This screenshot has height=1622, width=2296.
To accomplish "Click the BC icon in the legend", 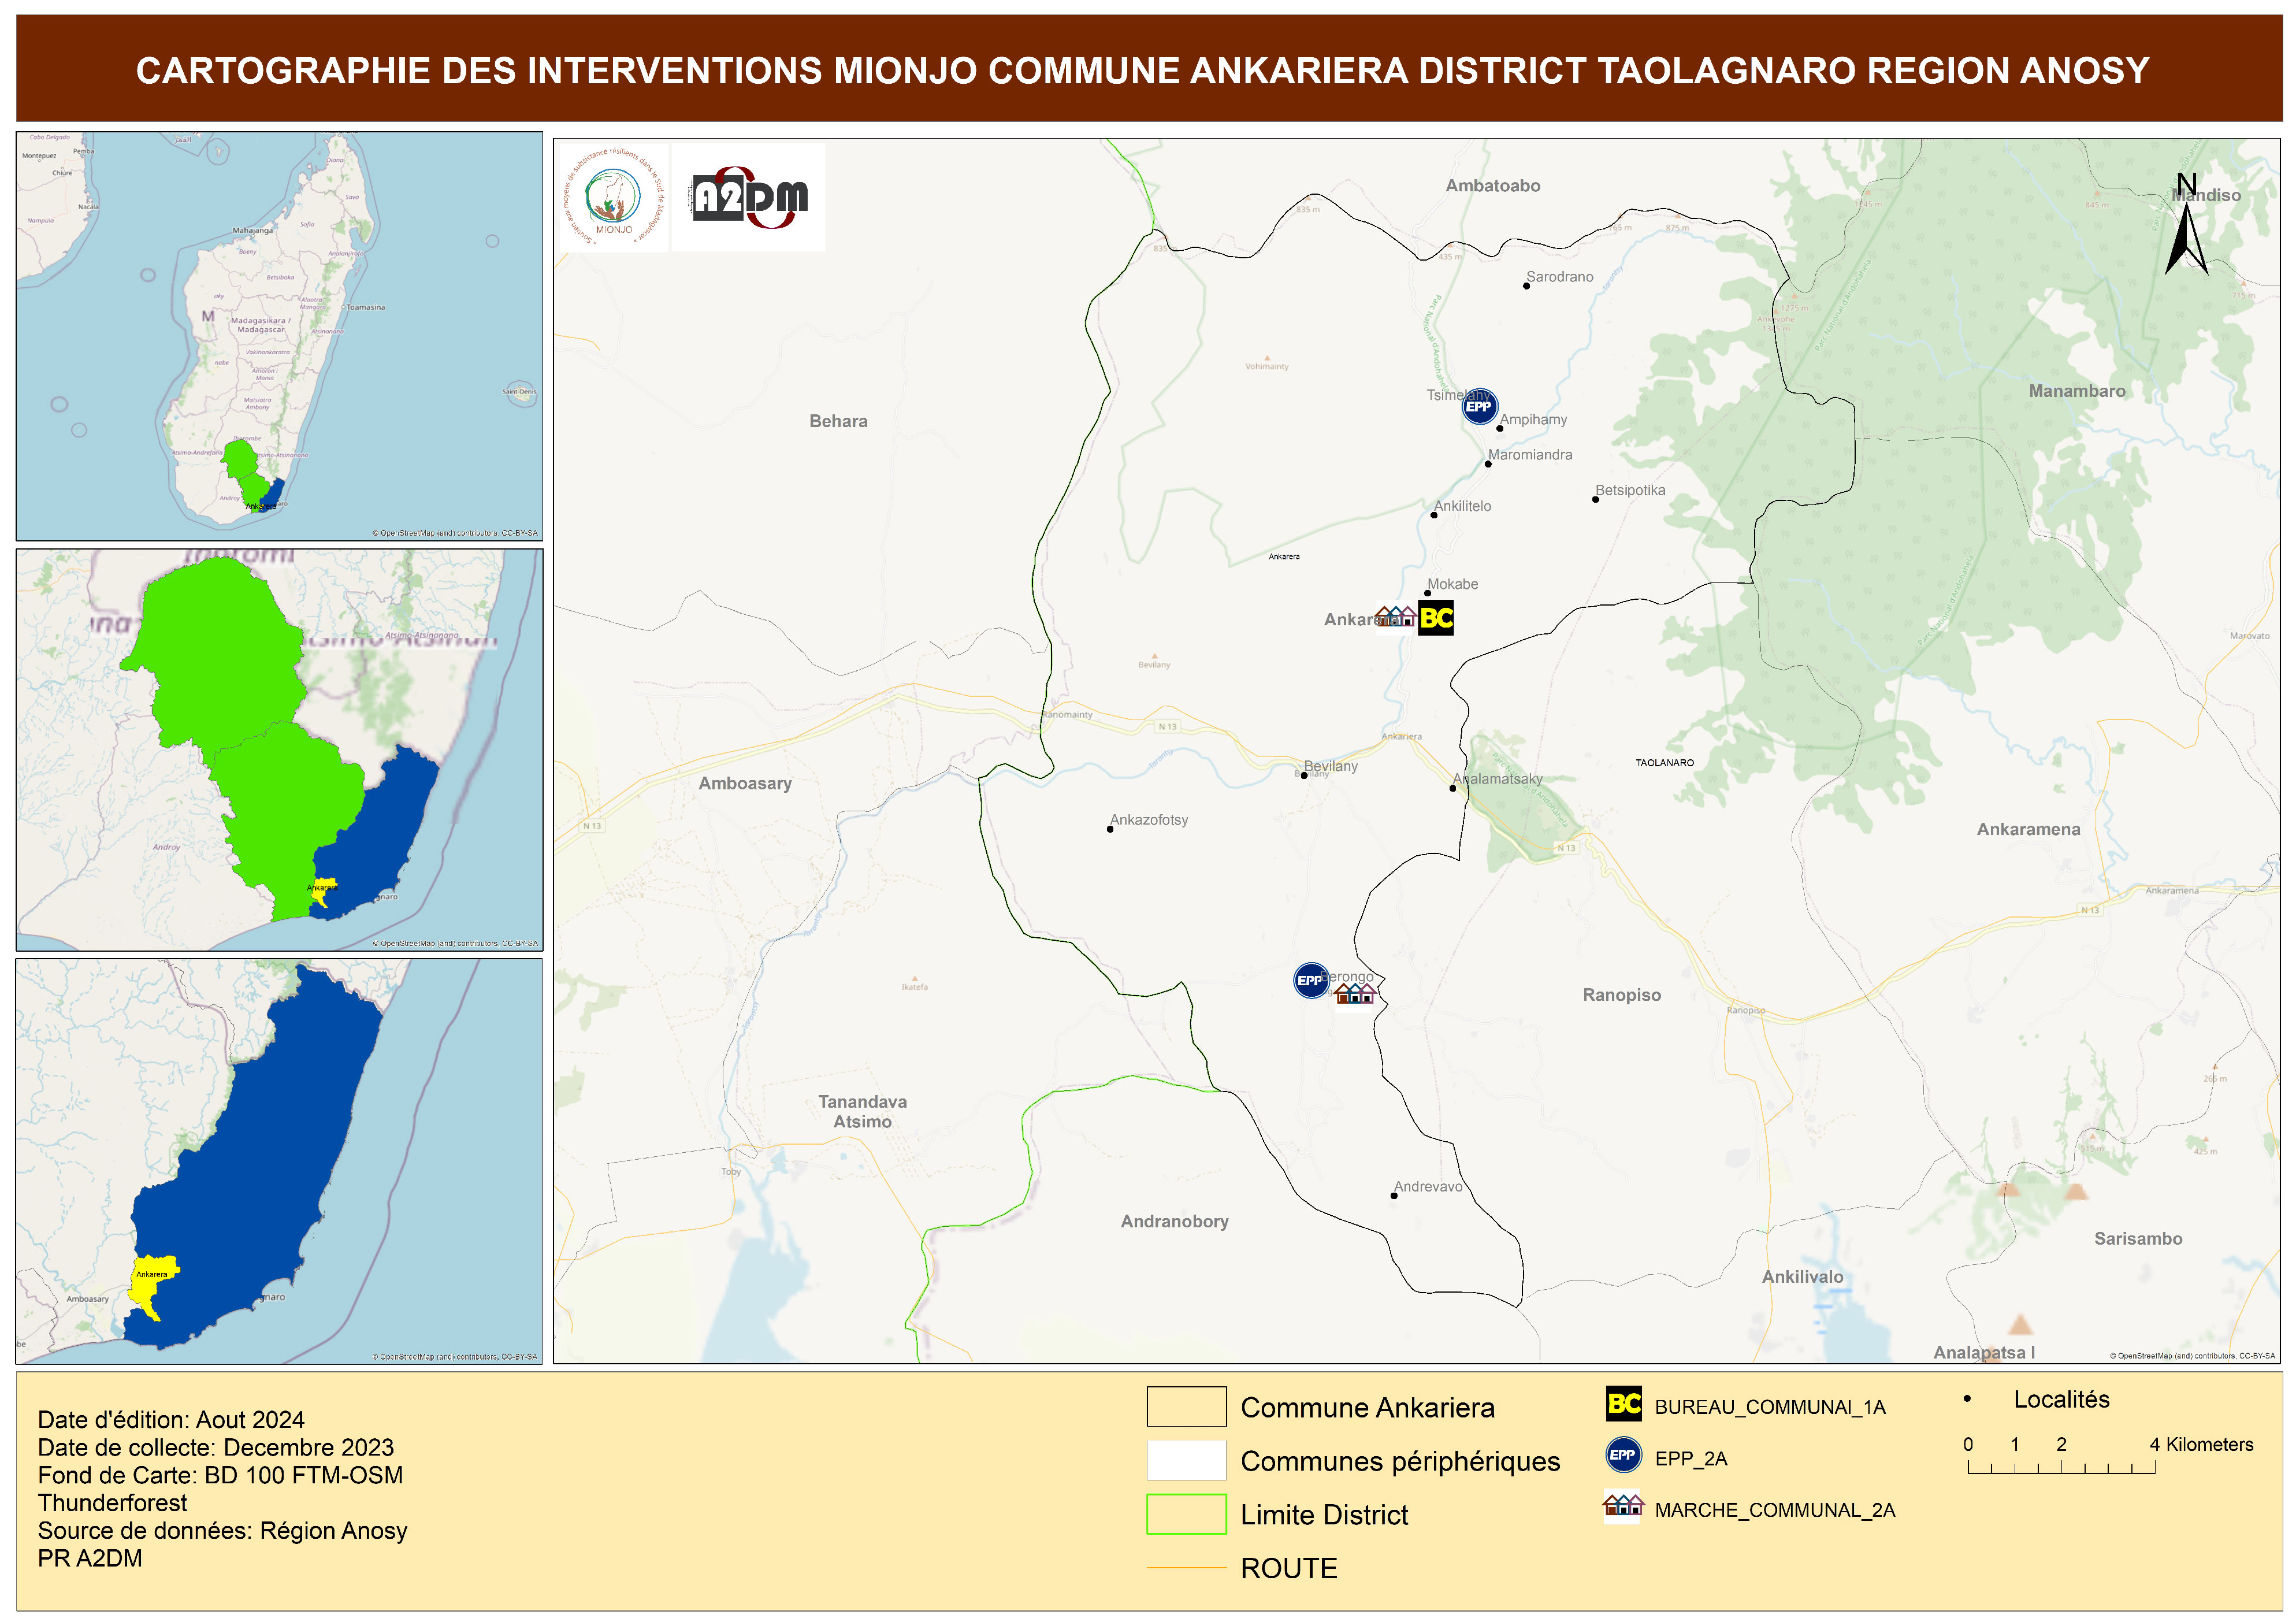I will pos(1623,1404).
